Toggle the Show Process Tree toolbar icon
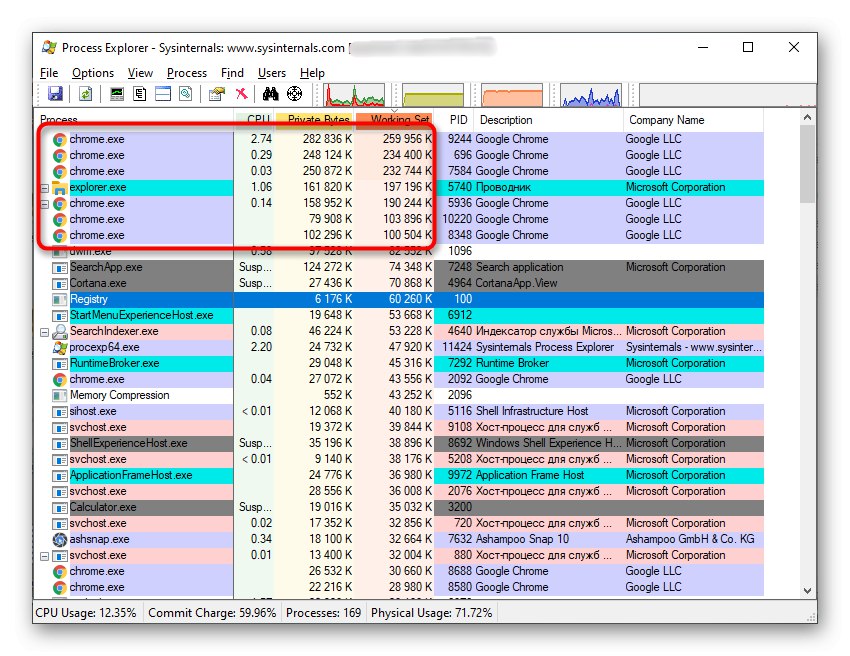The image size is (850, 656). [140, 94]
